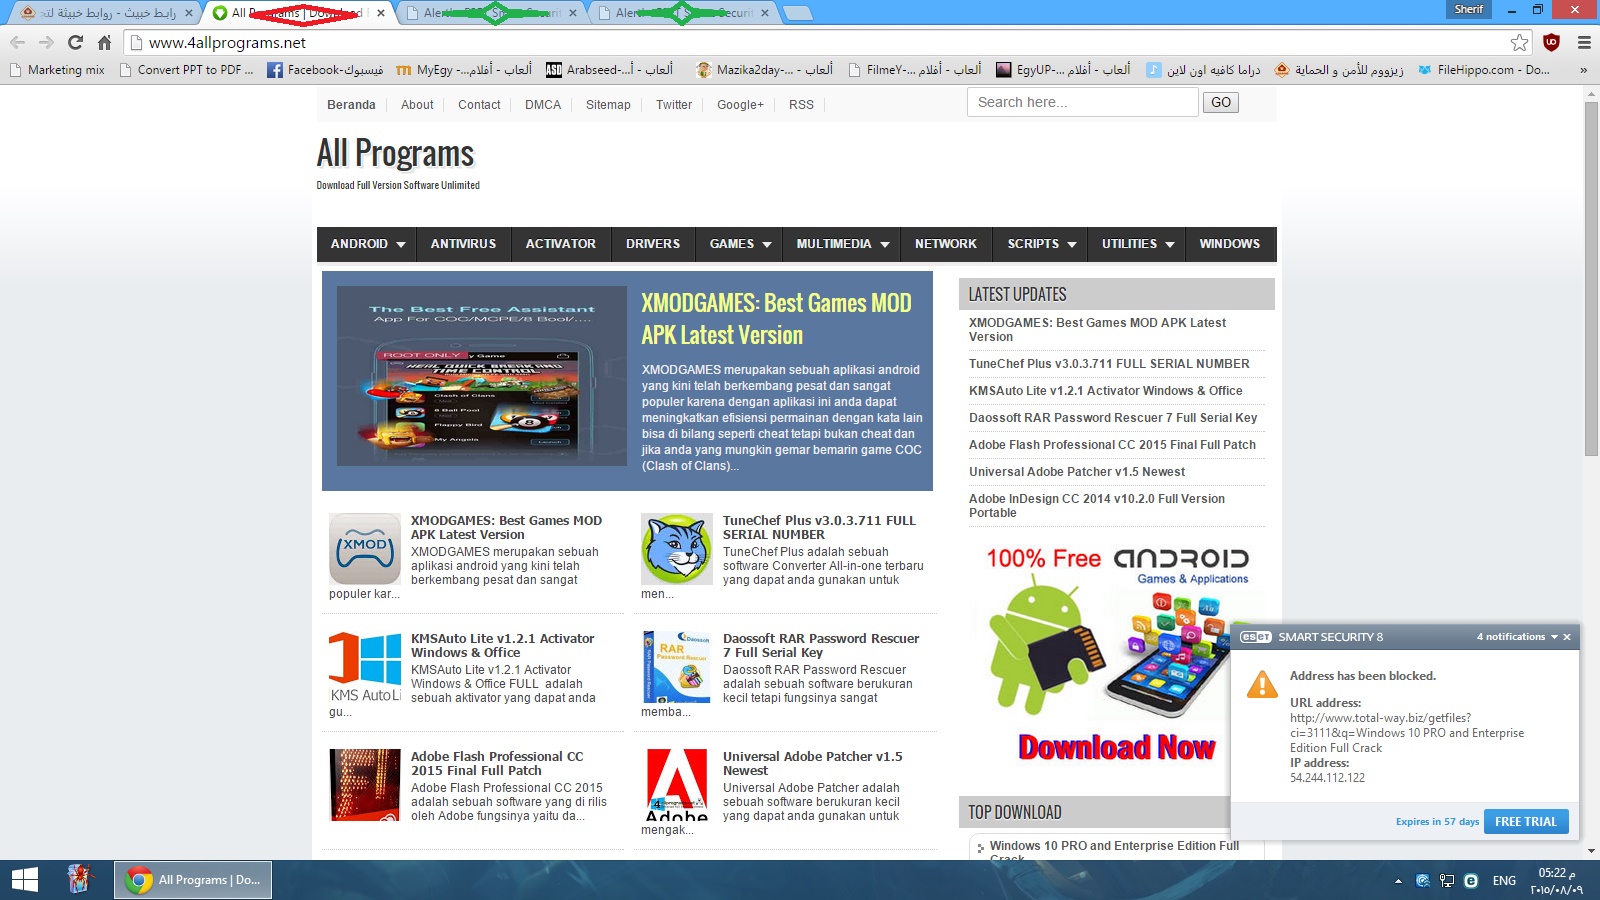
Task: Switch to the first Arabic-titled browser tab
Action: 104,13
